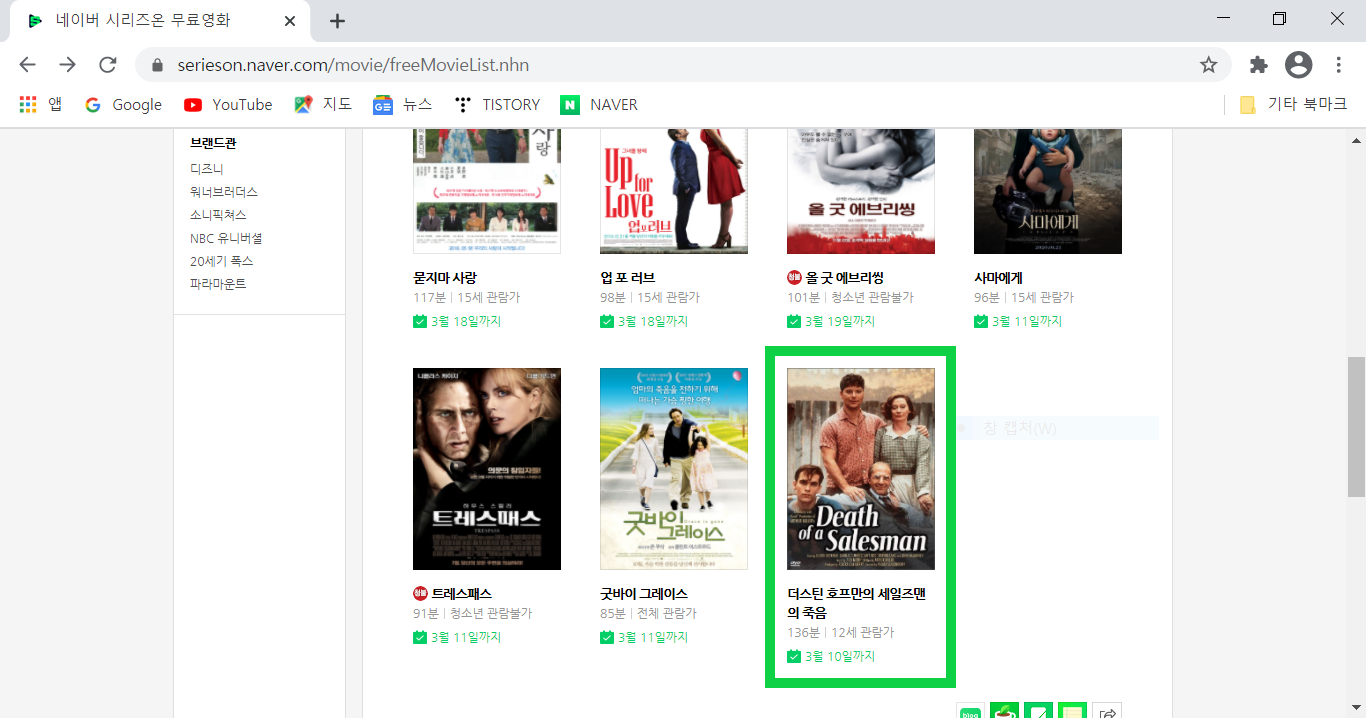
Task: Open a new tab with the plus button
Action: pos(338,21)
